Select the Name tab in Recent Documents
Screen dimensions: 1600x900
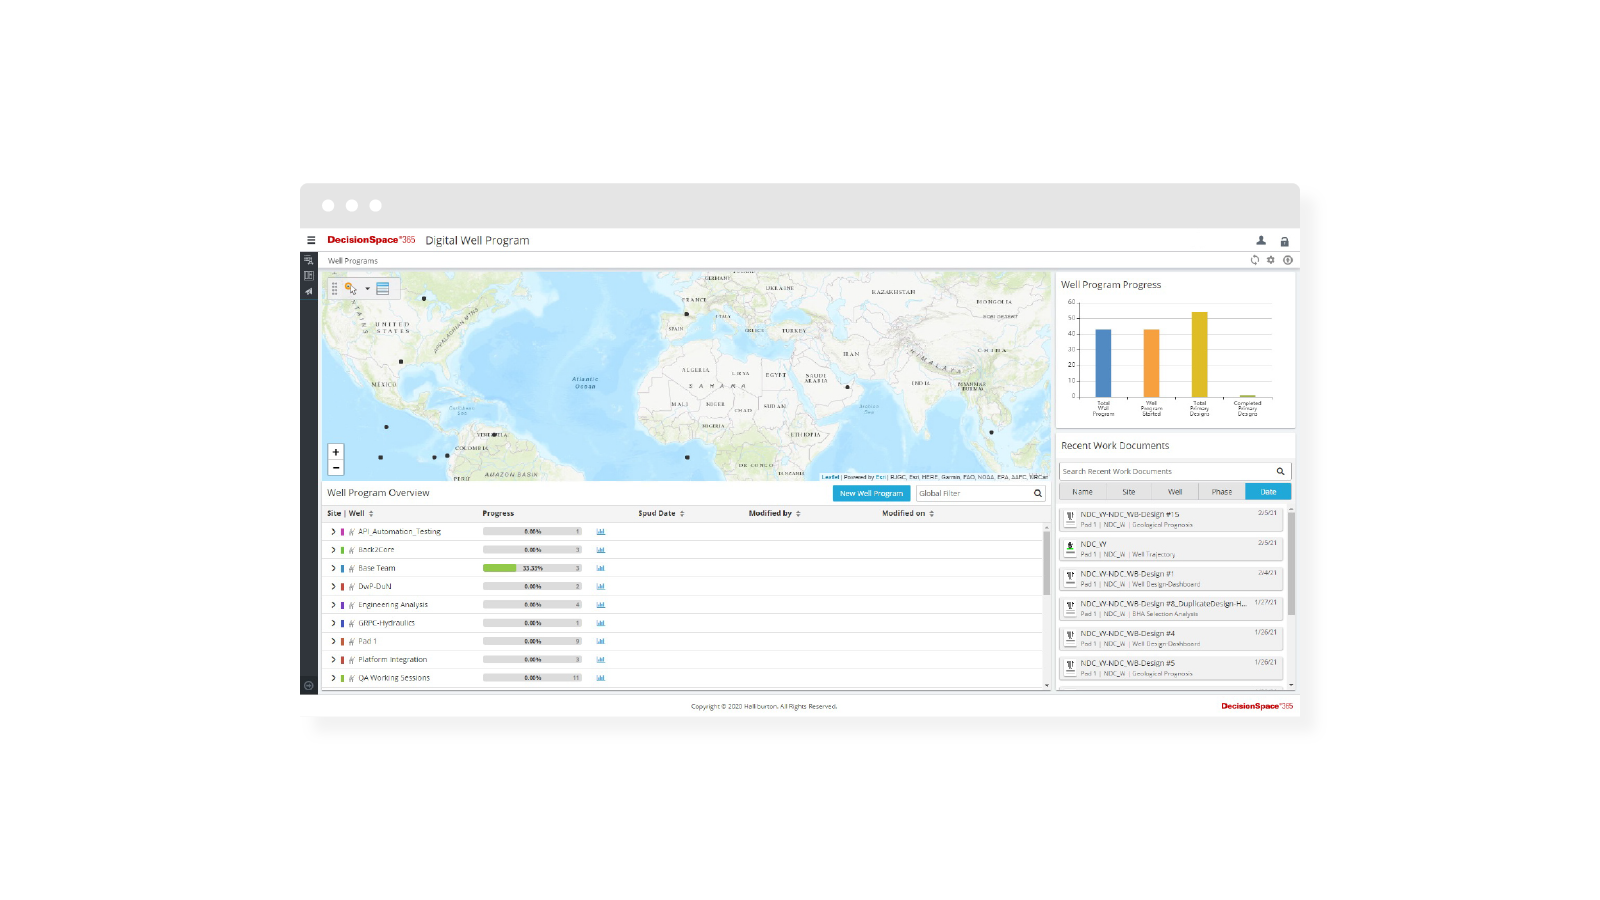[x=1082, y=492]
